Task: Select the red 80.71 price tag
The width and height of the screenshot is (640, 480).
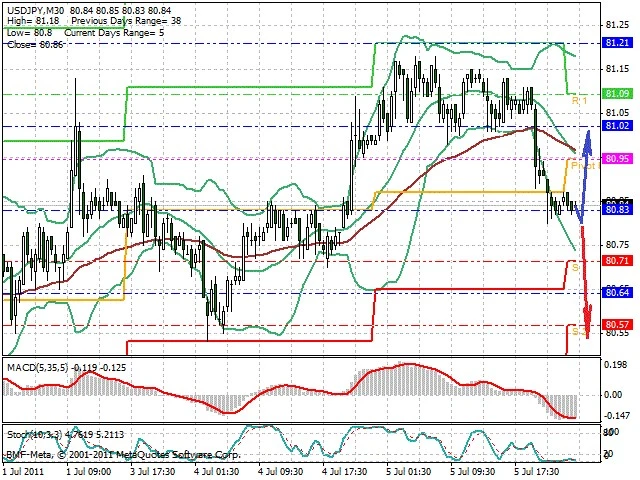Action: pos(618,260)
